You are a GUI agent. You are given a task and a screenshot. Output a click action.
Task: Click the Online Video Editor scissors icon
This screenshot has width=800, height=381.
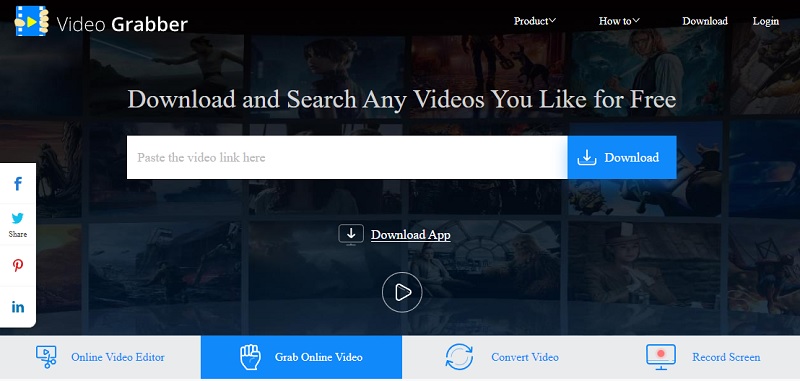(x=46, y=357)
